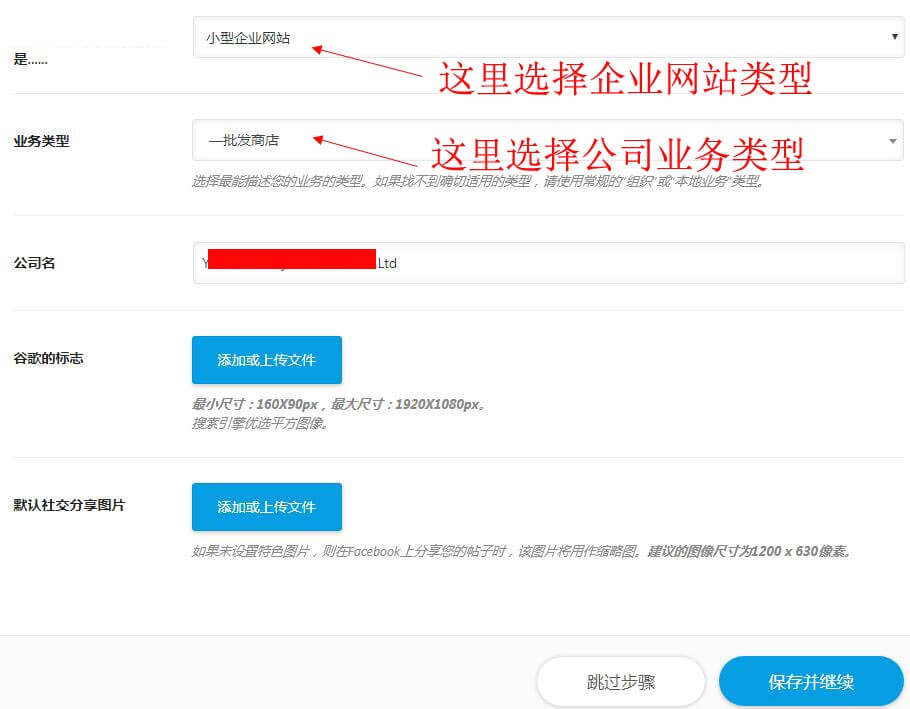This screenshot has height=709, width=910.
Task: Click 添加或上传文件 for 默认社交分享图片
Action: coord(267,507)
